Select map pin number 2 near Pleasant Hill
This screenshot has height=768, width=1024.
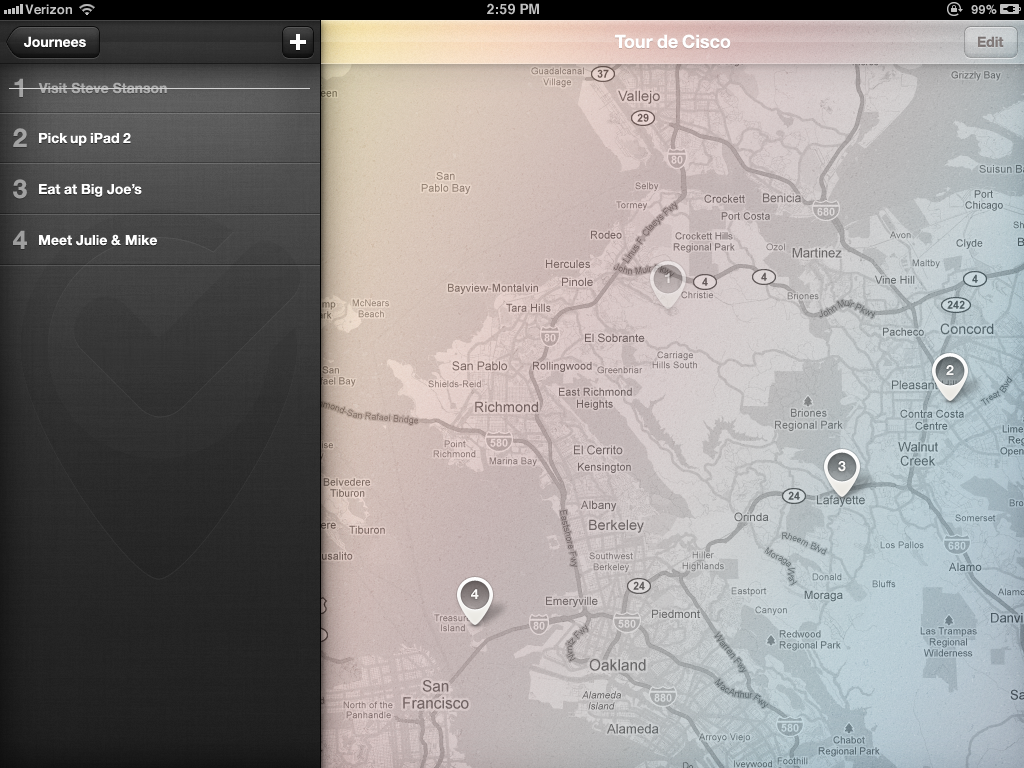[x=950, y=377]
